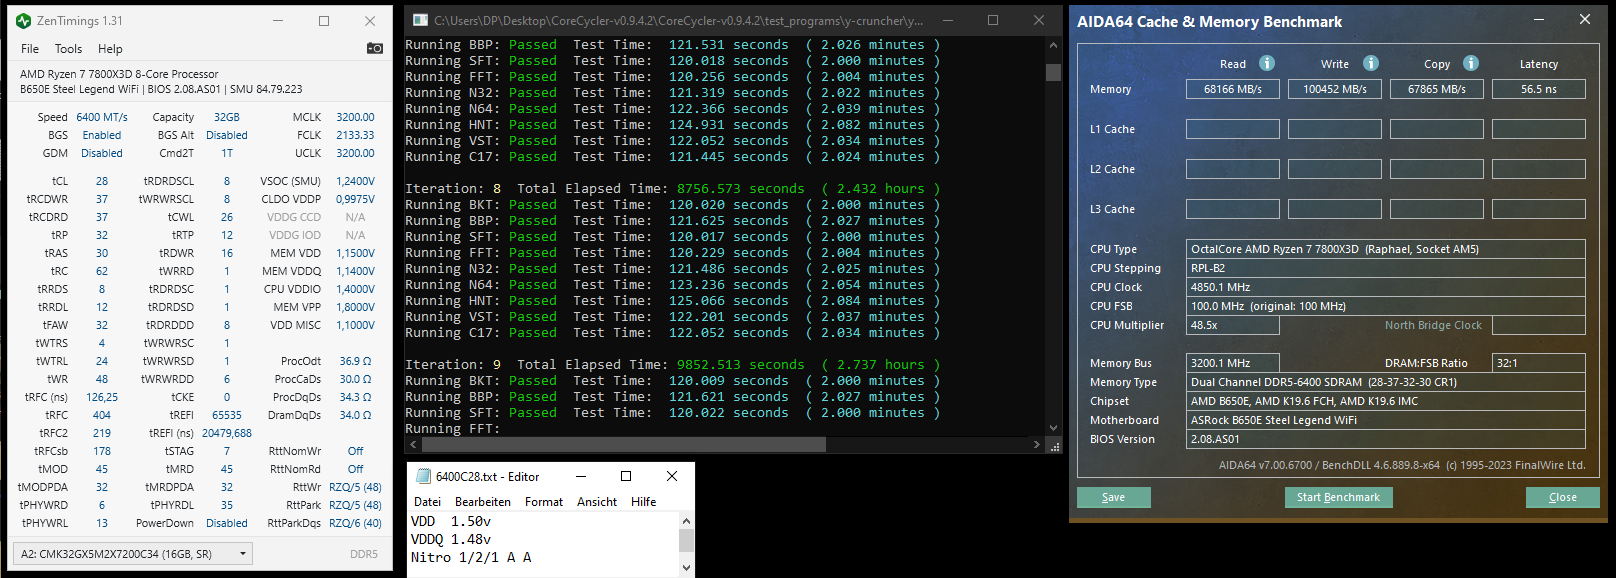Click the Write info icon in AIDA64
1616x578 pixels.
point(1371,63)
